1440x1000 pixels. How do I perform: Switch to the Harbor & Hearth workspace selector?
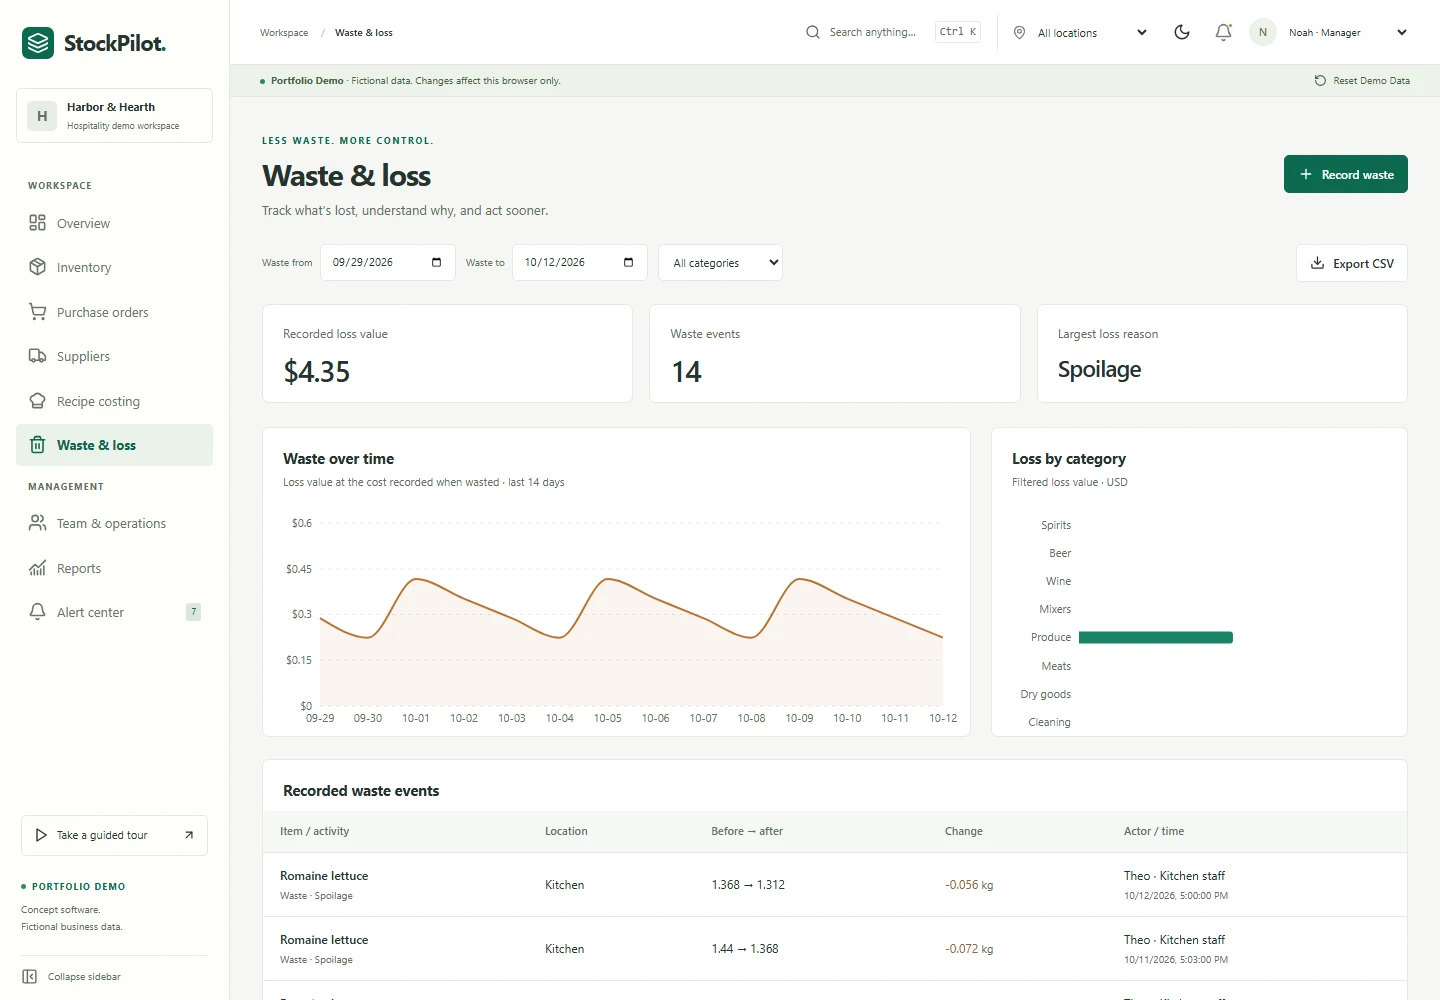[x=114, y=116]
